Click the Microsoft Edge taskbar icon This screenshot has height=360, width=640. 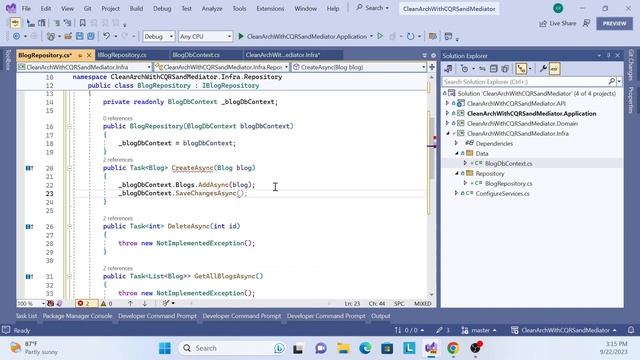365,348
